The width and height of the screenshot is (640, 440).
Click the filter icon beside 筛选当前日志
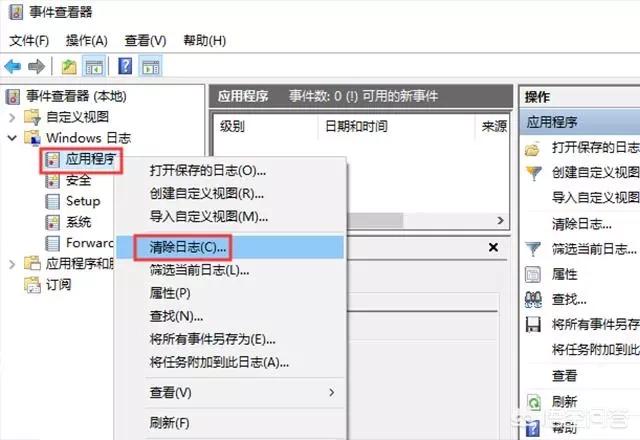[x=533, y=249]
